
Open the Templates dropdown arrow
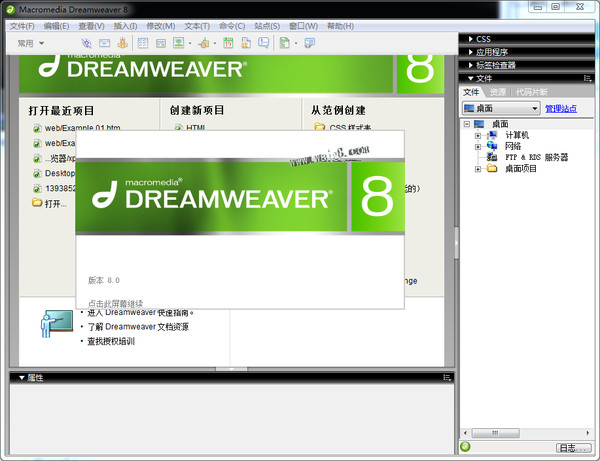(x=296, y=44)
